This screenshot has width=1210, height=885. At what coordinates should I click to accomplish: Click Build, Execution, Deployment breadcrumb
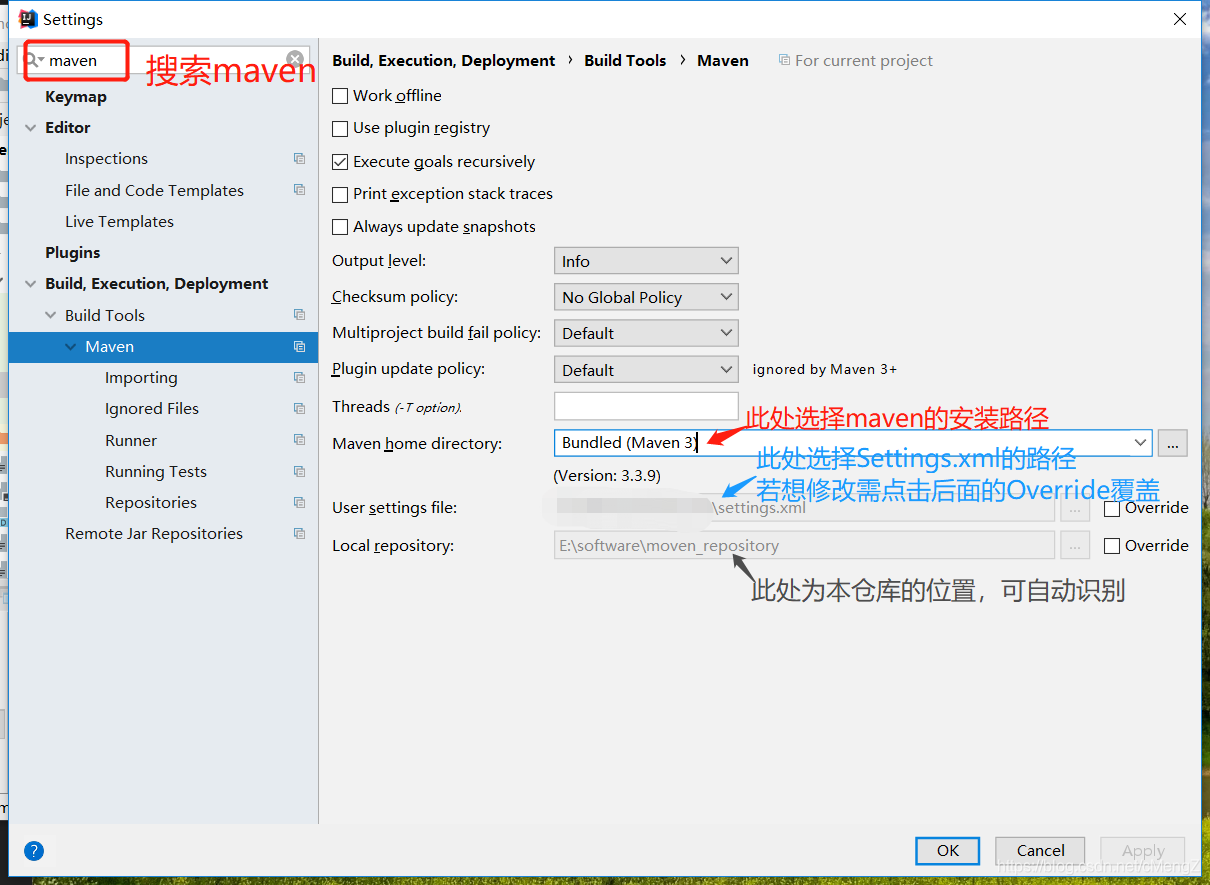(443, 60)
